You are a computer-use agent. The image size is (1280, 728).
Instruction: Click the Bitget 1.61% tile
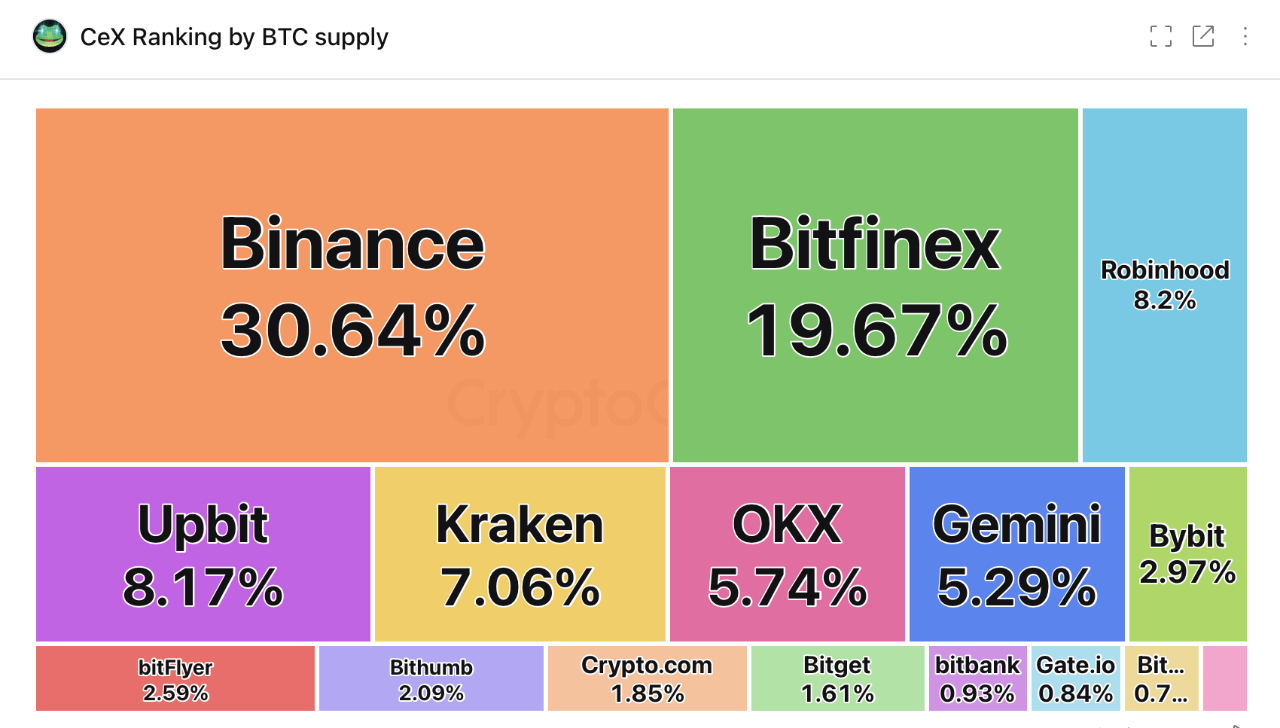tap(837, 678)
